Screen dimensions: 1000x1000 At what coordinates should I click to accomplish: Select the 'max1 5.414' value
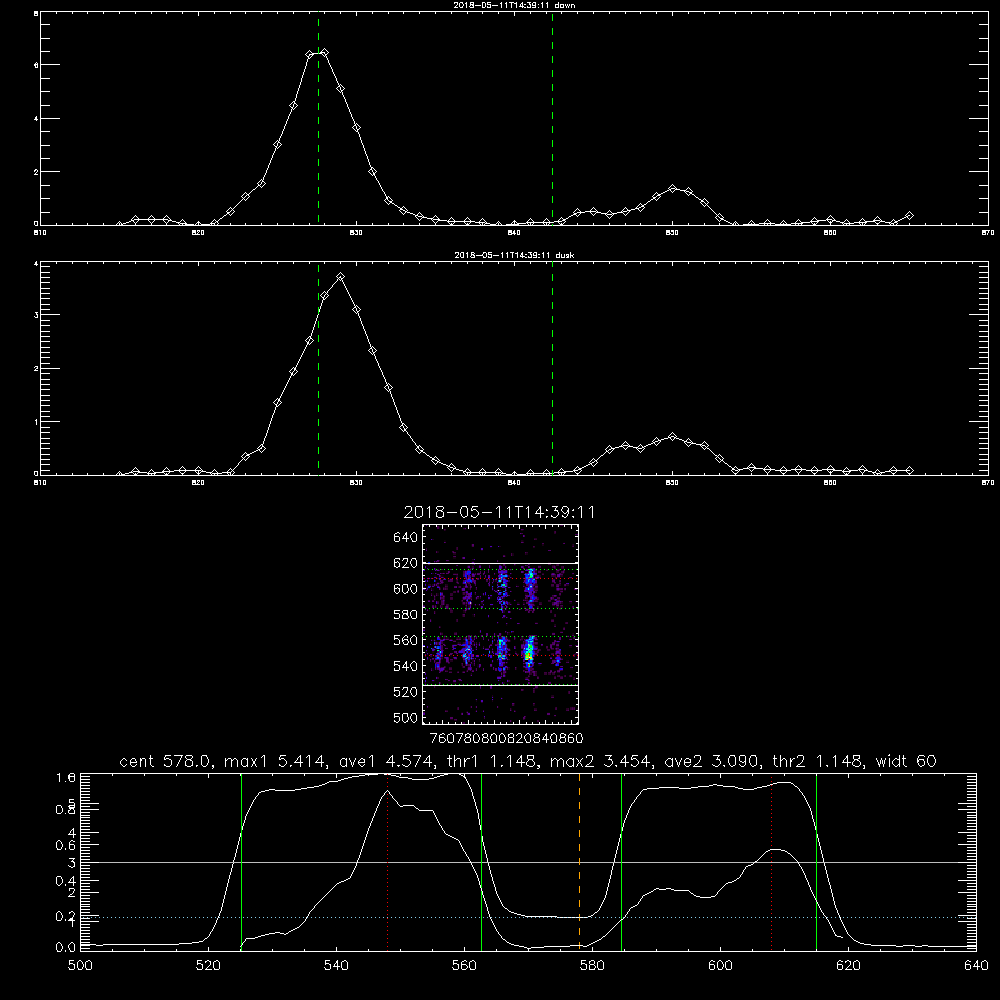277,761
